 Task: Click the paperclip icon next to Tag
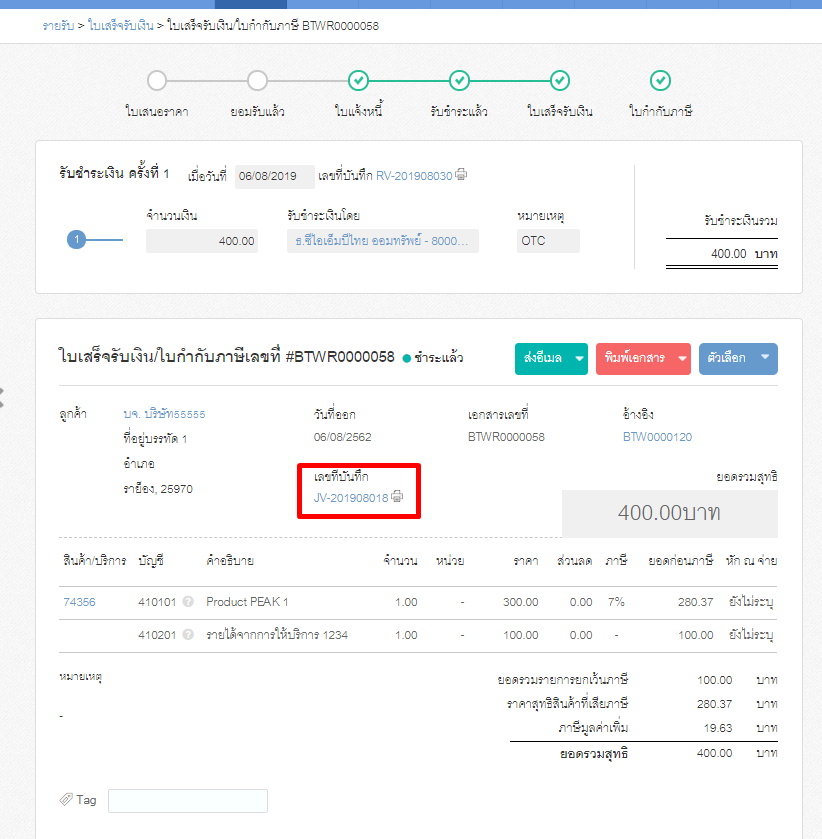68,799
